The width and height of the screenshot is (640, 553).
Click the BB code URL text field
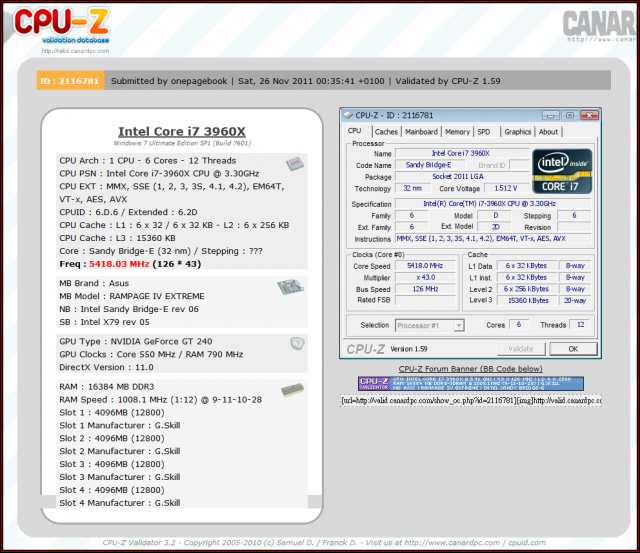point(471,401)
